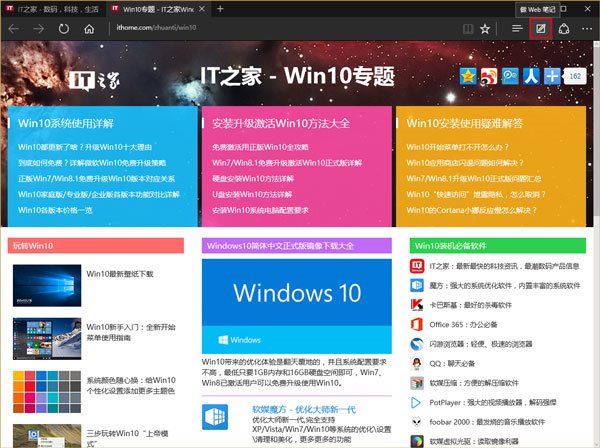Open Reading view book icon
The height and width of the screenshot is (448, 600).
coord(468,29)
